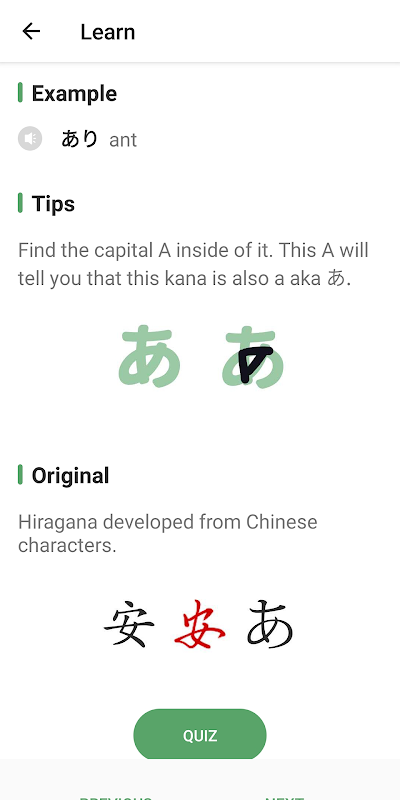Start the QUIZ
Image resolution: width=400 pixels, height=800 pixels.
coord(200,735)
